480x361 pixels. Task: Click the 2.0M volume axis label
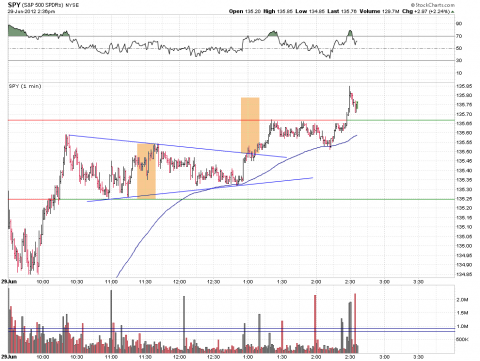[x=462, y=300]
